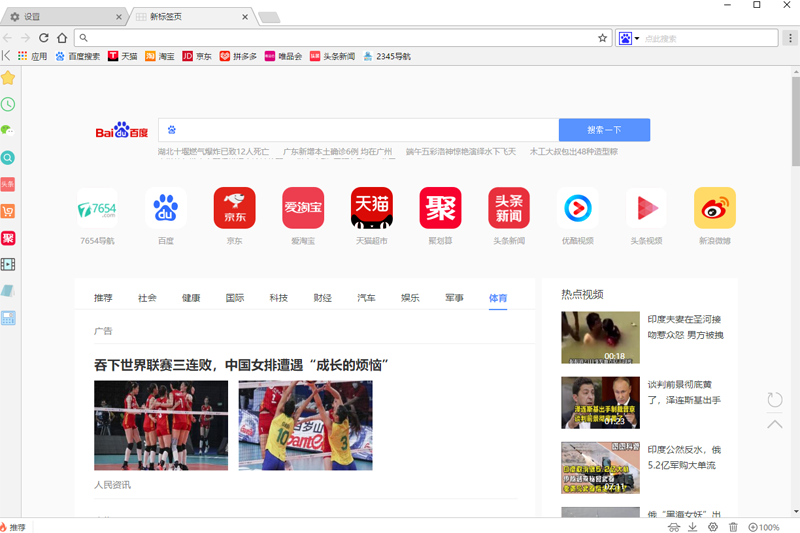800x533 pixels.
Task: Open the shopping cart sidebar icon
Action: point(8,211)
